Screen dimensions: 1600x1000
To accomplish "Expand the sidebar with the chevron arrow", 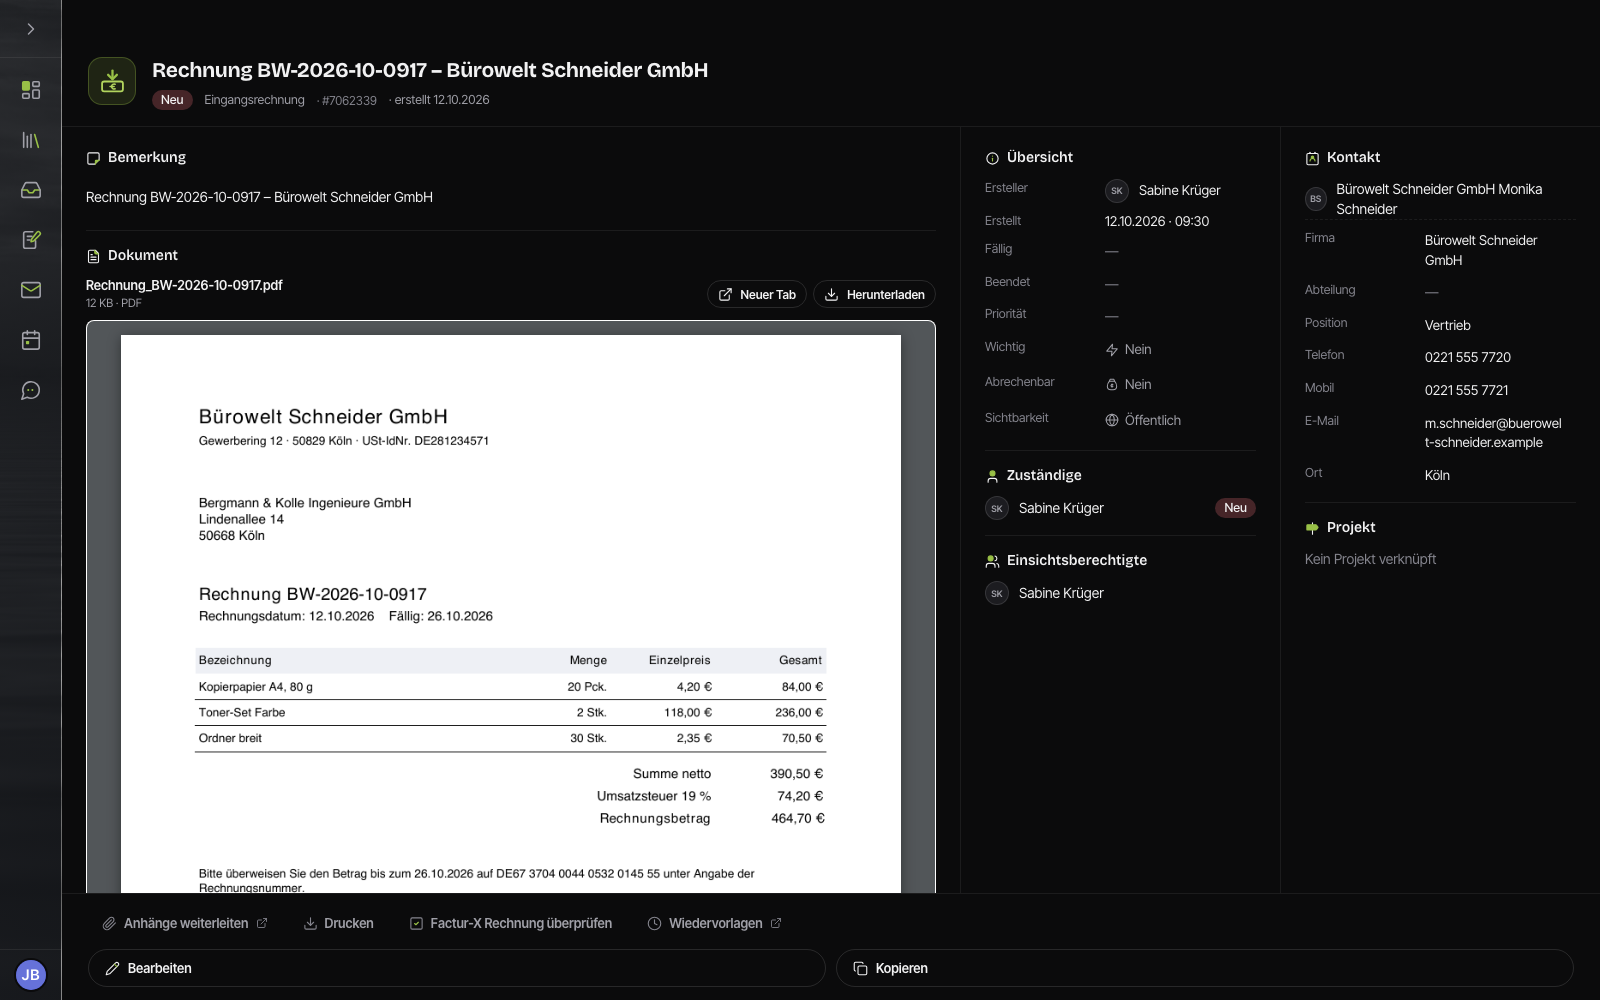I will (31, 29).
